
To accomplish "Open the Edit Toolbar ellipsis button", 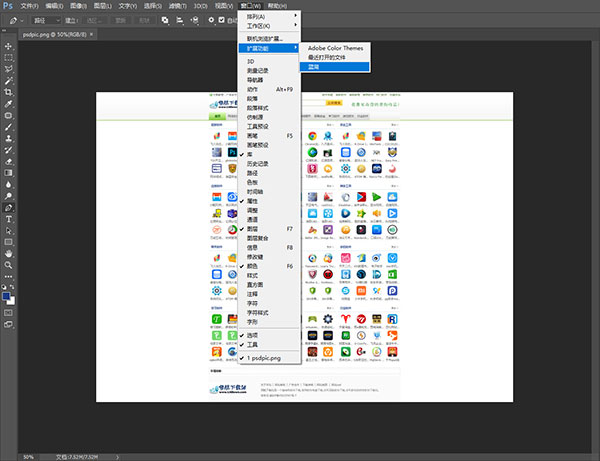I will click(x=8, y=277).
